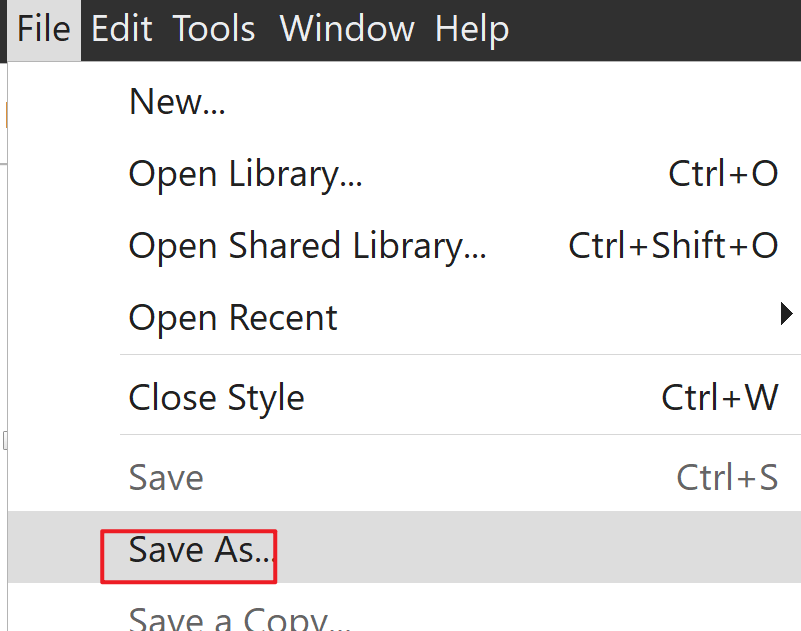
Task: Select Open Shared Library... entry
Action: [x=307, y=246]
